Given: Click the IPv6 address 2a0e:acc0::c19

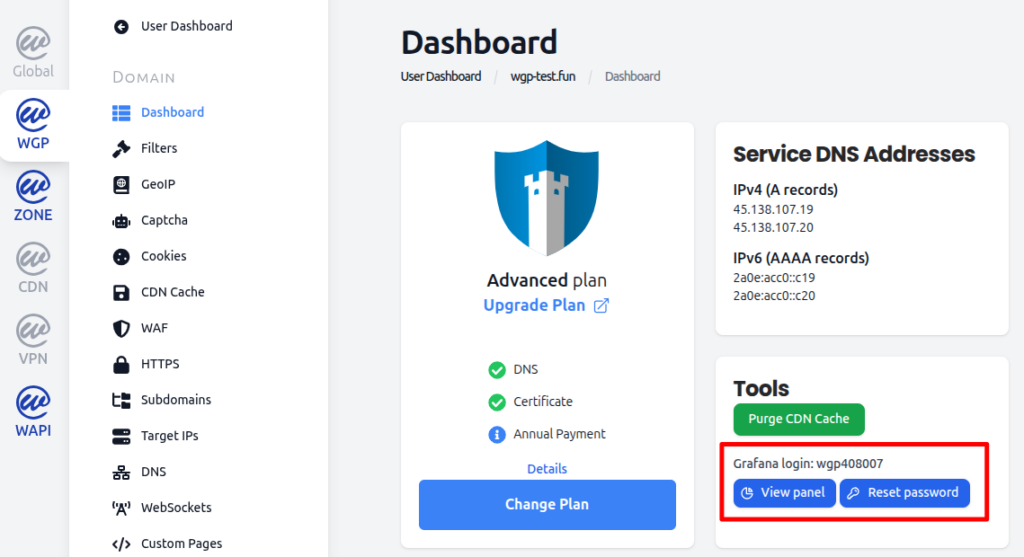Looking at the screenshot, I should click(774, 278).
